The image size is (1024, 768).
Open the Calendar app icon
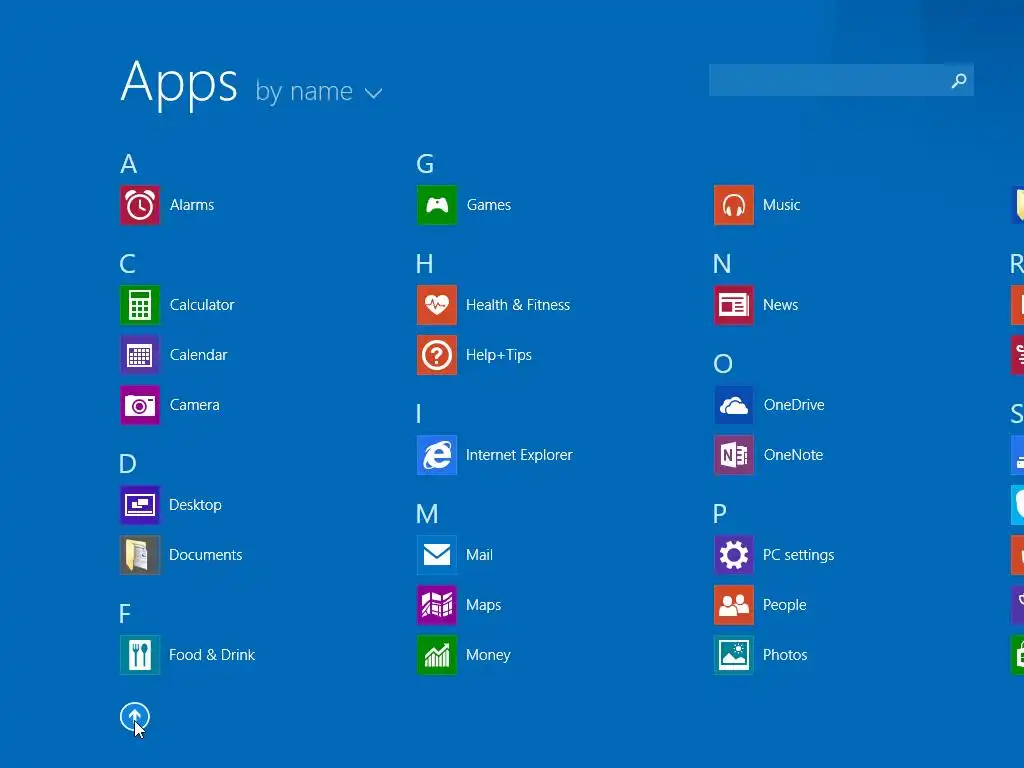click(140, 355)
